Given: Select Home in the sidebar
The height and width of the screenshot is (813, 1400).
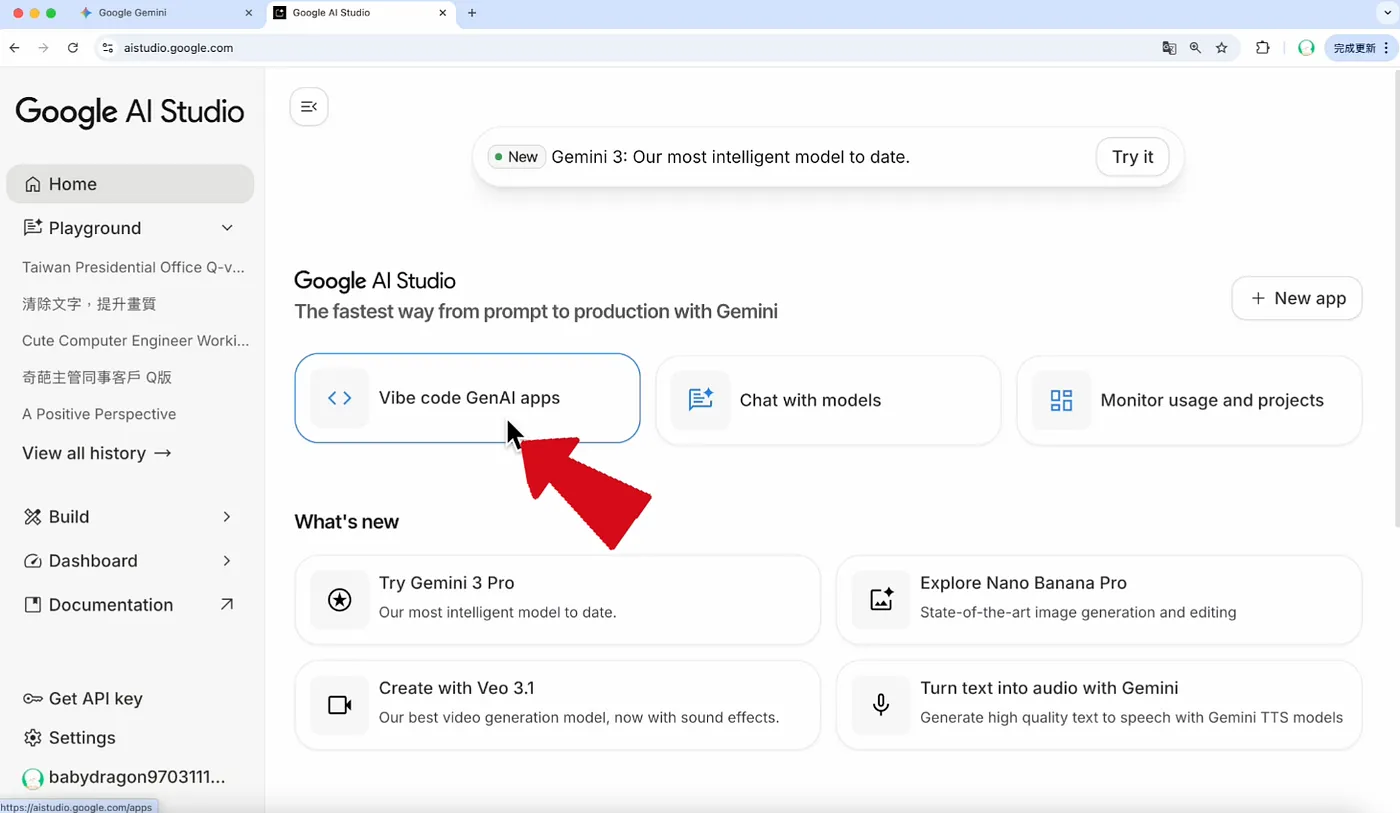Looking at the screenshot, I should pyautogui.click(x=130, y=184).
